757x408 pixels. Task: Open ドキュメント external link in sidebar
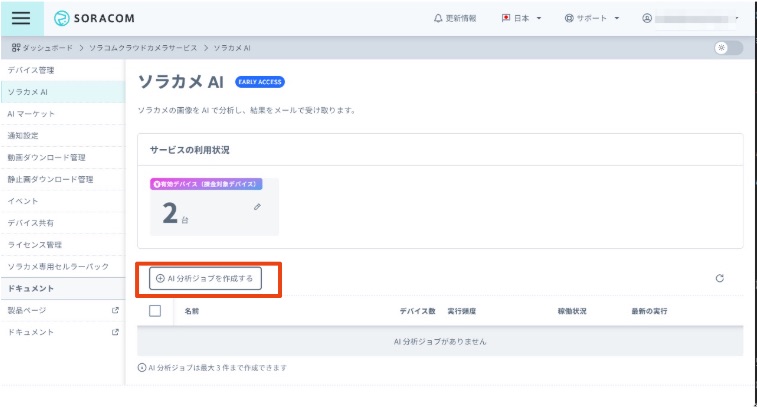[x=63, y=332]
